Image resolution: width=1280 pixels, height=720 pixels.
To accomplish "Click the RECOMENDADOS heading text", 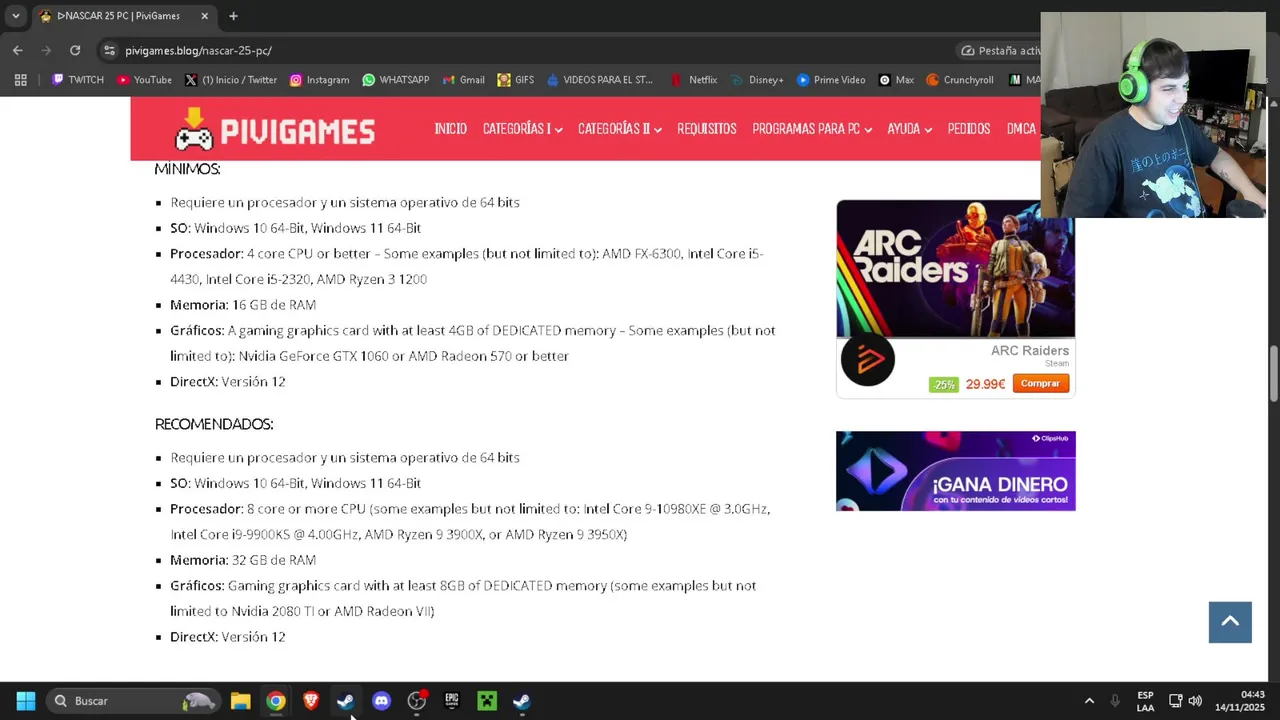I will coord(214,424).
